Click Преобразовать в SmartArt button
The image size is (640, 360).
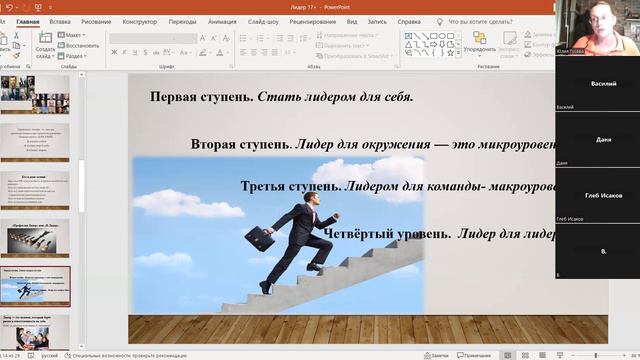[x=354, y=56]
